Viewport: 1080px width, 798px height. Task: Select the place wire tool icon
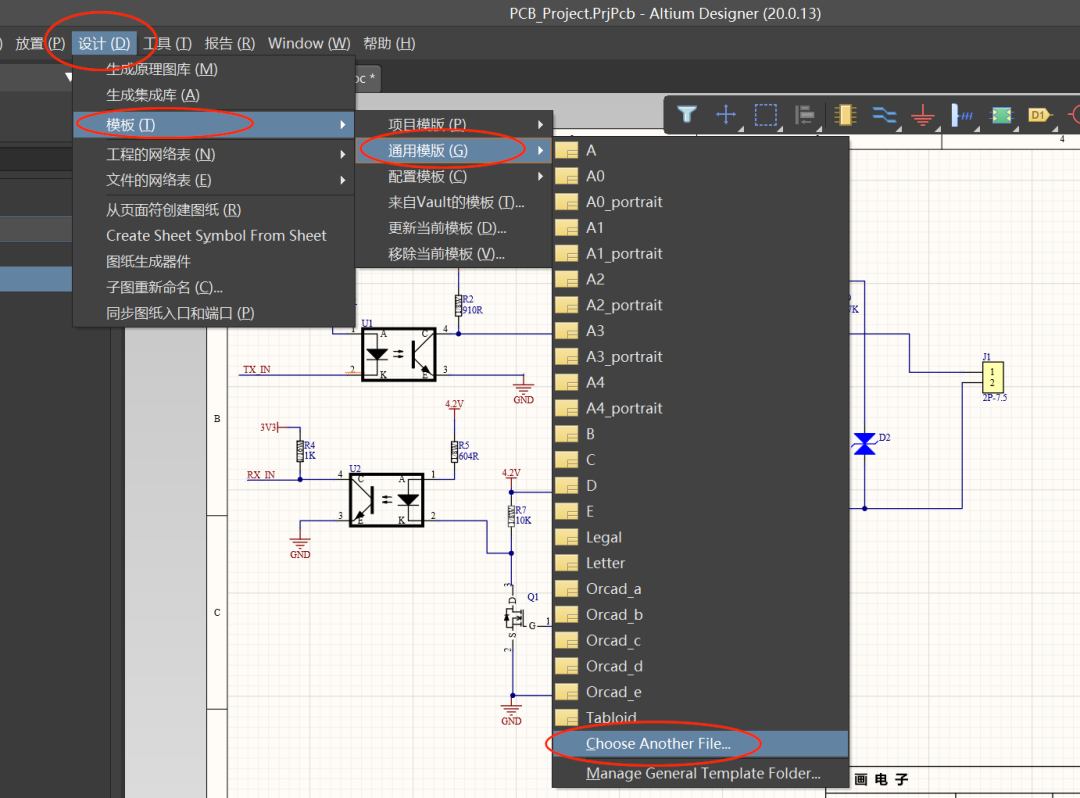tap(884, 115)
